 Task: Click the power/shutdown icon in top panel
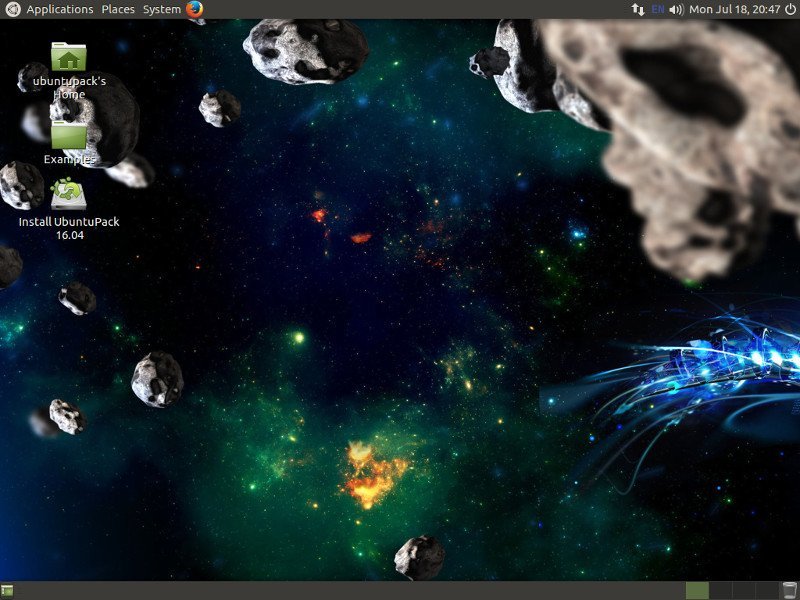coord(790,9)
